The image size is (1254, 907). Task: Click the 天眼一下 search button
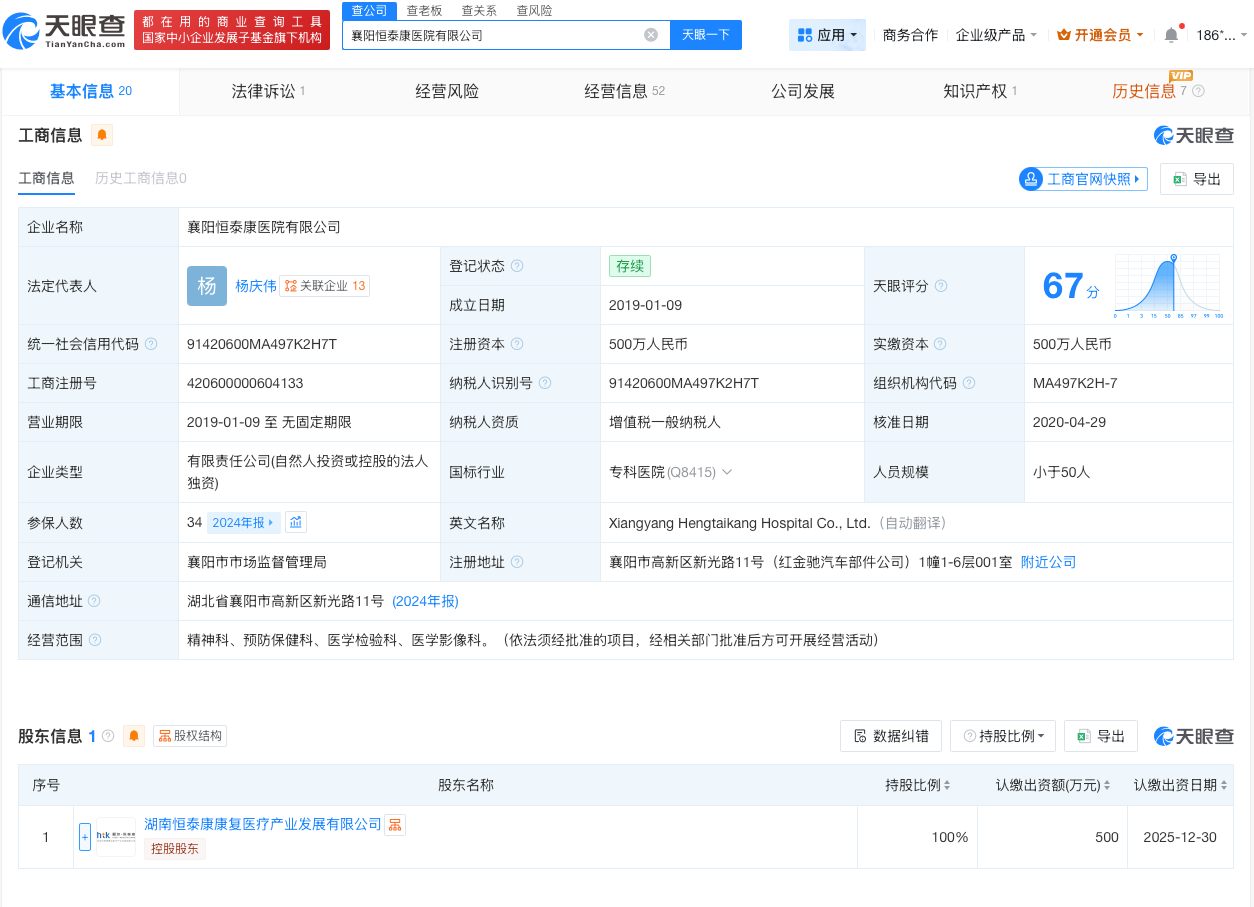pyautogui.click(x=704, y=34)
